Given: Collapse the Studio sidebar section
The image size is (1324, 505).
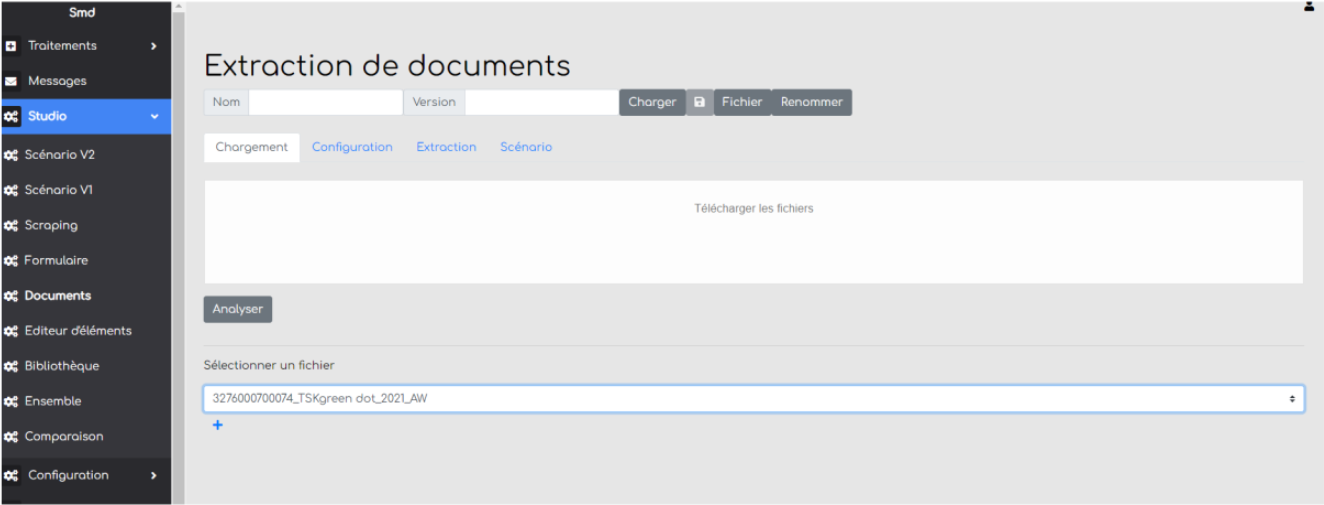Looking at the screenshot, I should [154, 117].
